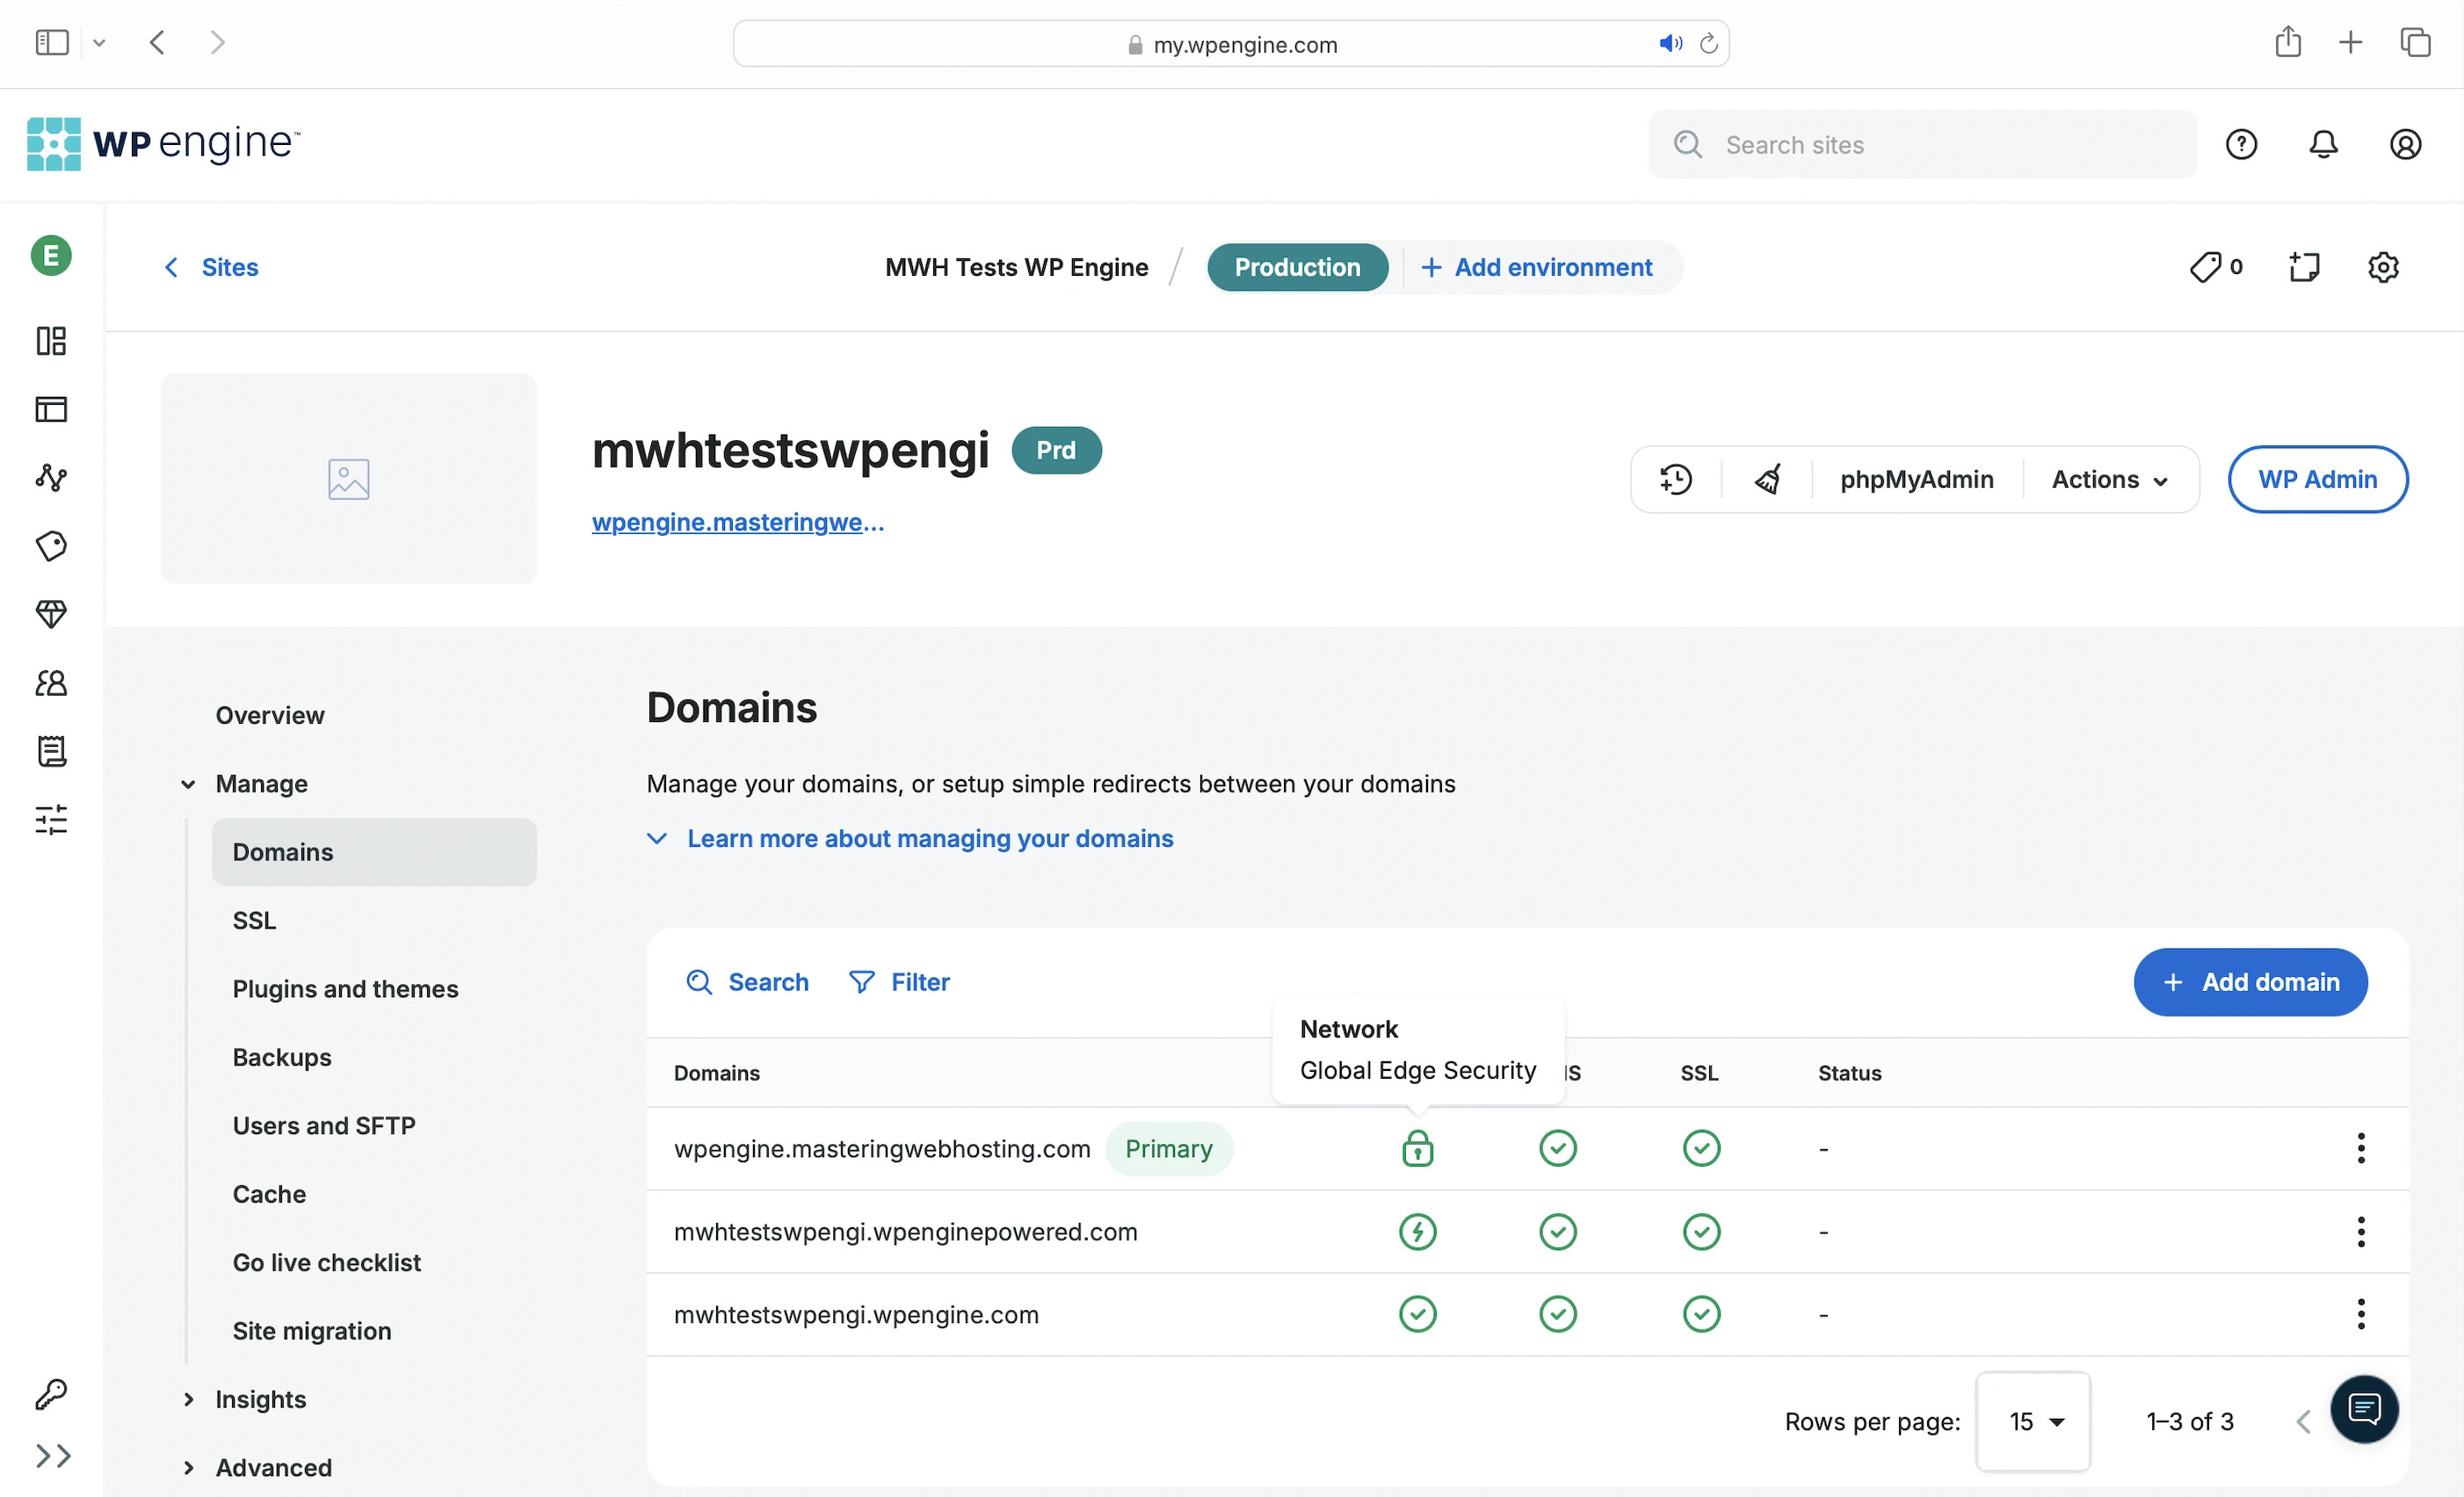This screenshot has width=2464, height=1497.
Task: Click the backup points history icon
Action: pos(1676,480)
